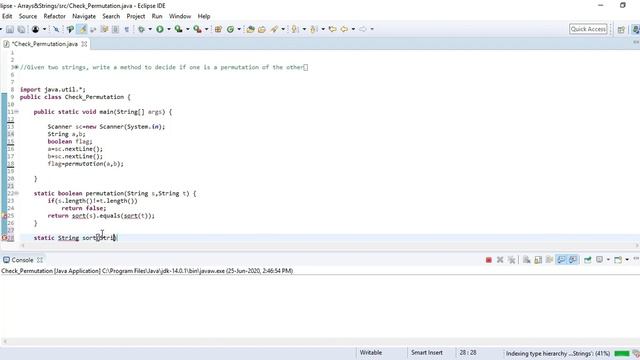640x360 pixels.
Task: Close the Check_Permutation.java editor tab
Action: [84, 44]
